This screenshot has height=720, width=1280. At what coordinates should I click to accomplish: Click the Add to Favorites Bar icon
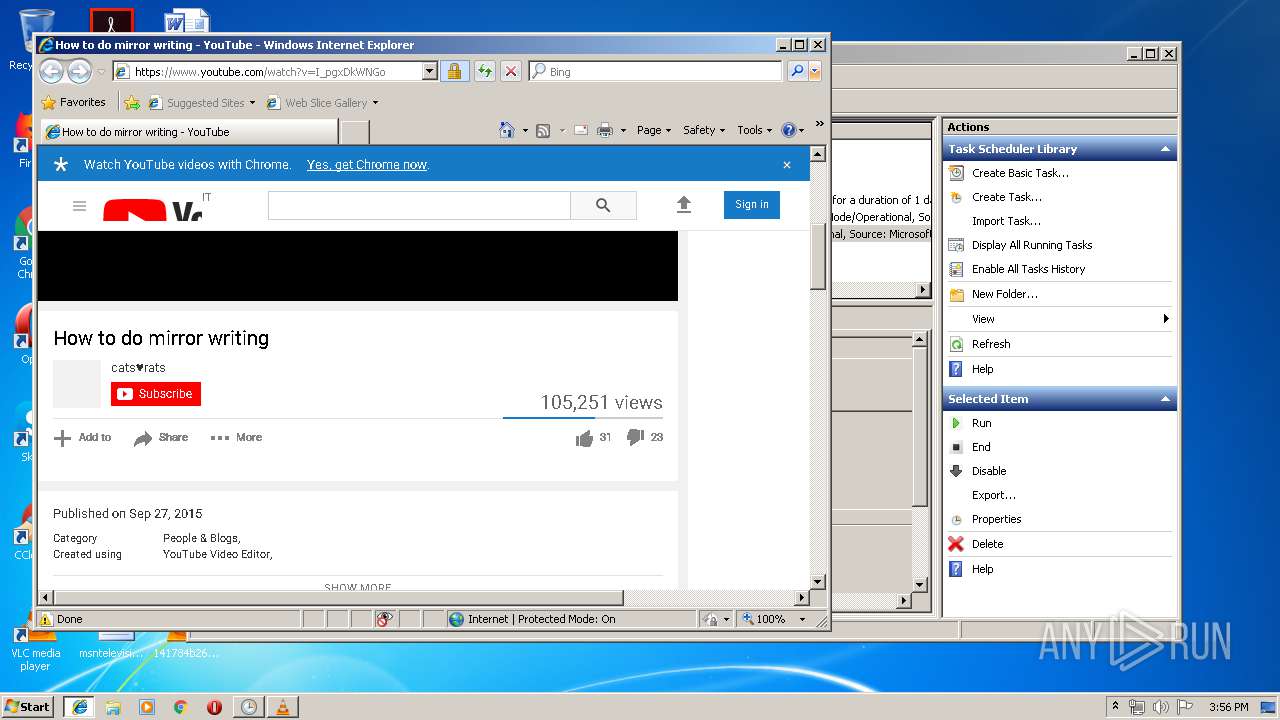[132, 102]
